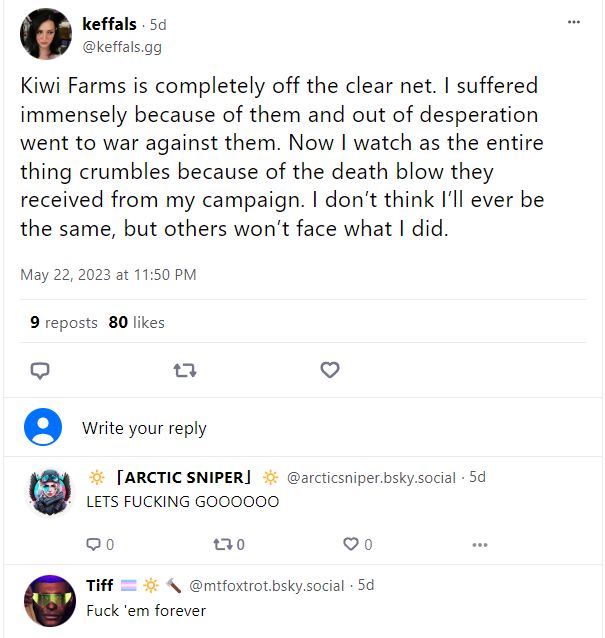Reply to keffals' main post
This screenshot has width=605, height=638.
tap(40, 370)
